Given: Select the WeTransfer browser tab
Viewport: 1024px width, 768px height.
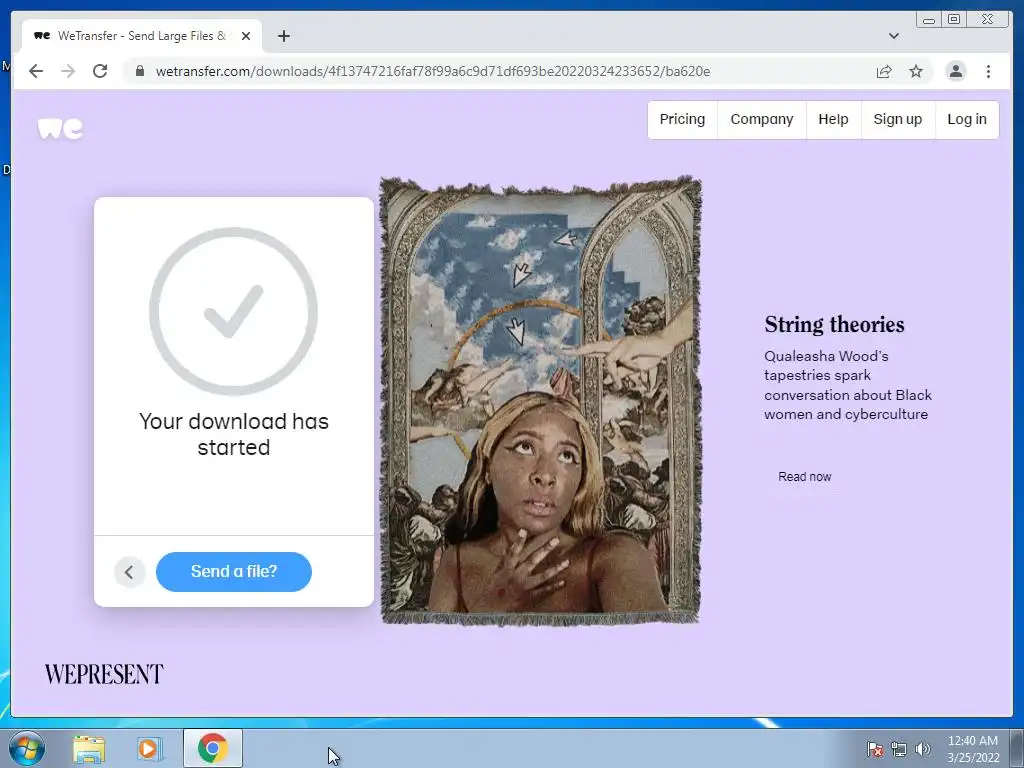Looking at the screenshot, I should click(142, 36).
